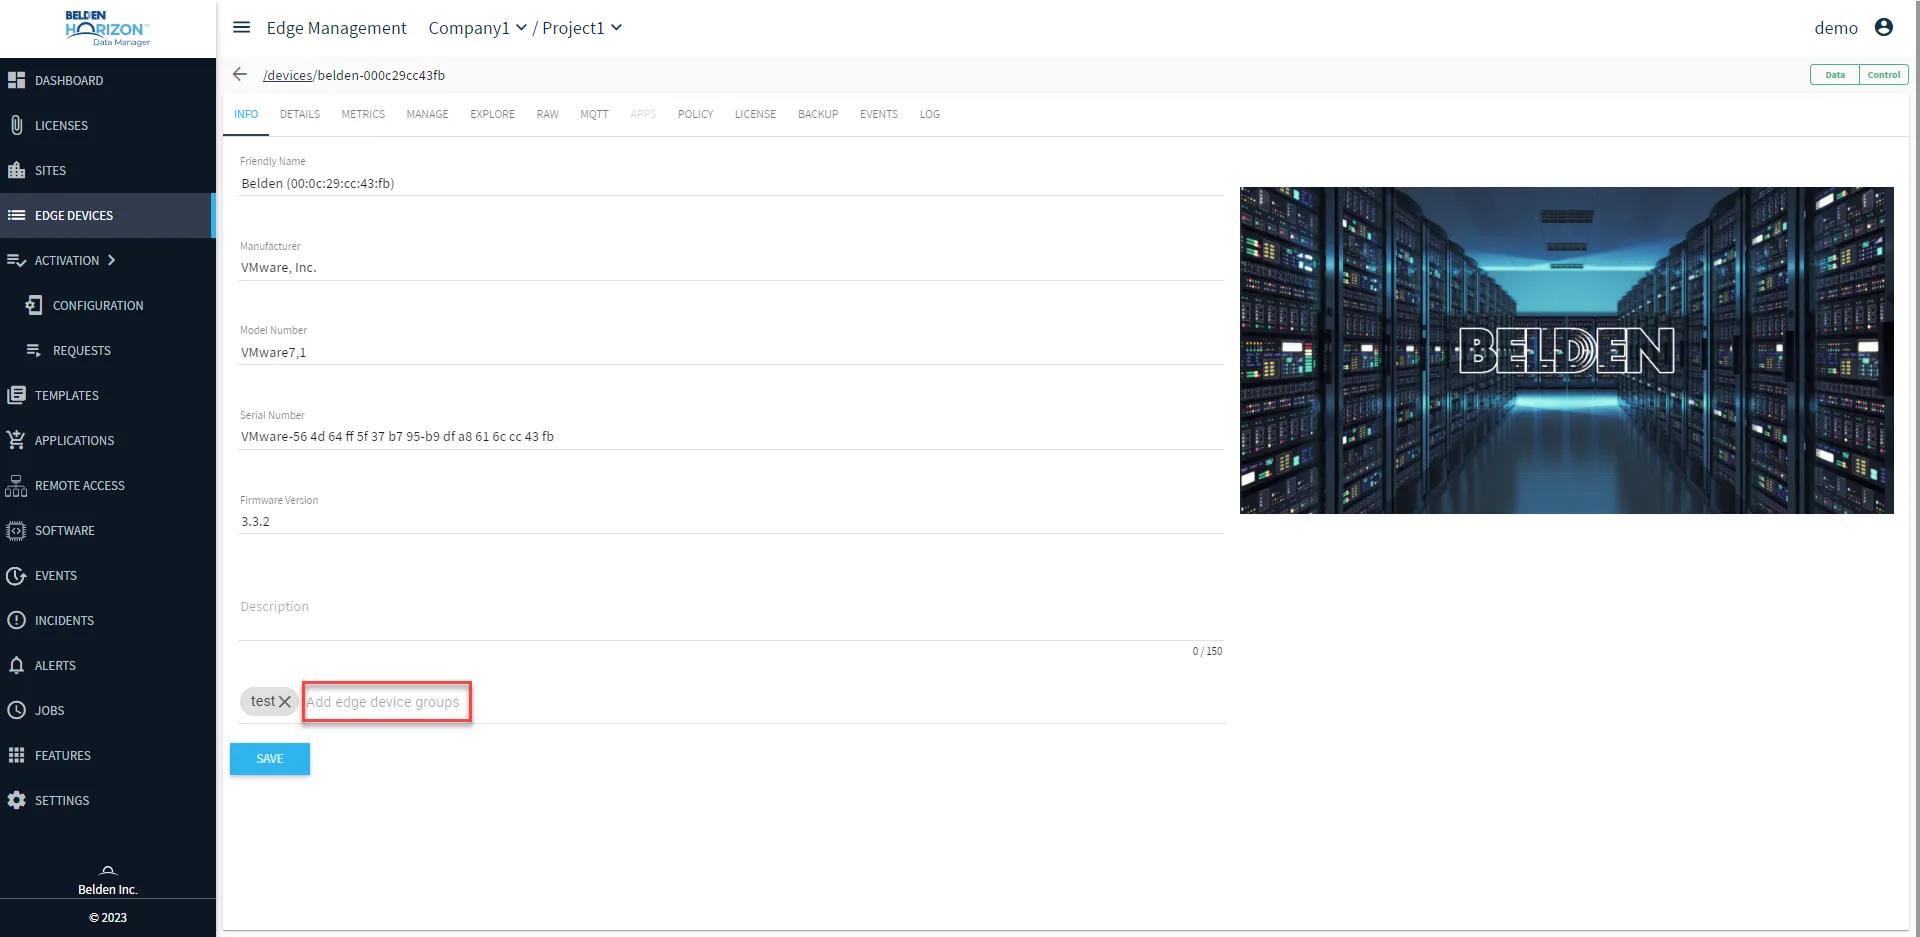This screenshot has width=1920, height=937.
Task: Click the Configuration icon in sidebar
Action: (34, 305)
